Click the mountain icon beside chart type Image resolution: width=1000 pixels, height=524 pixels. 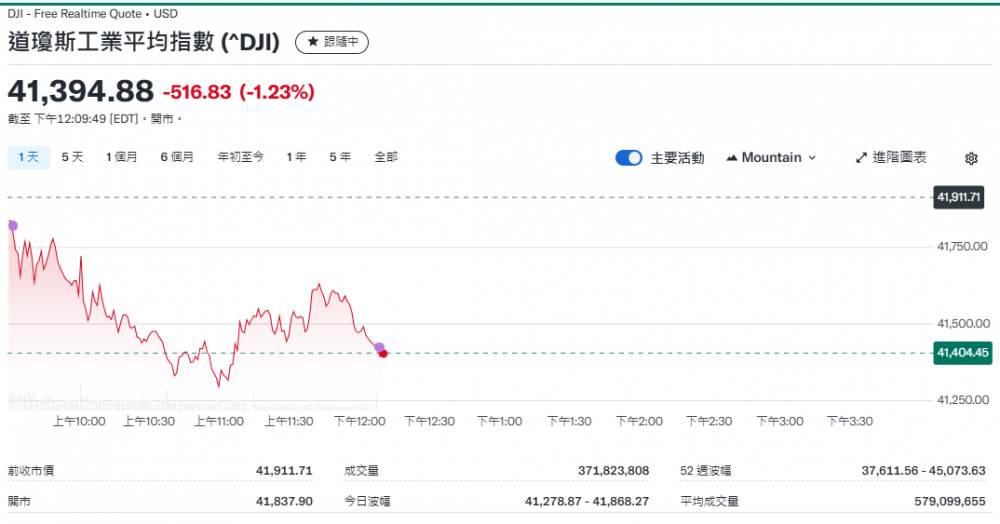pos(732,158)
